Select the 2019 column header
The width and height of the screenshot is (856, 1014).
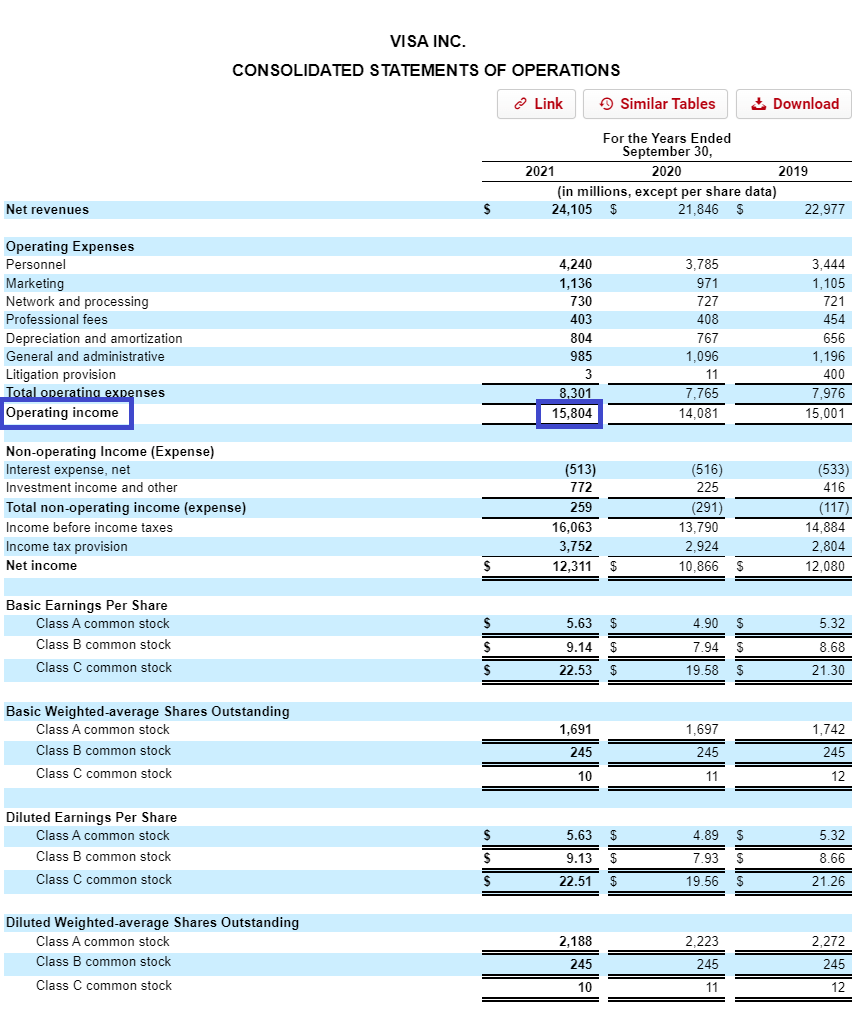pos(792,171)
